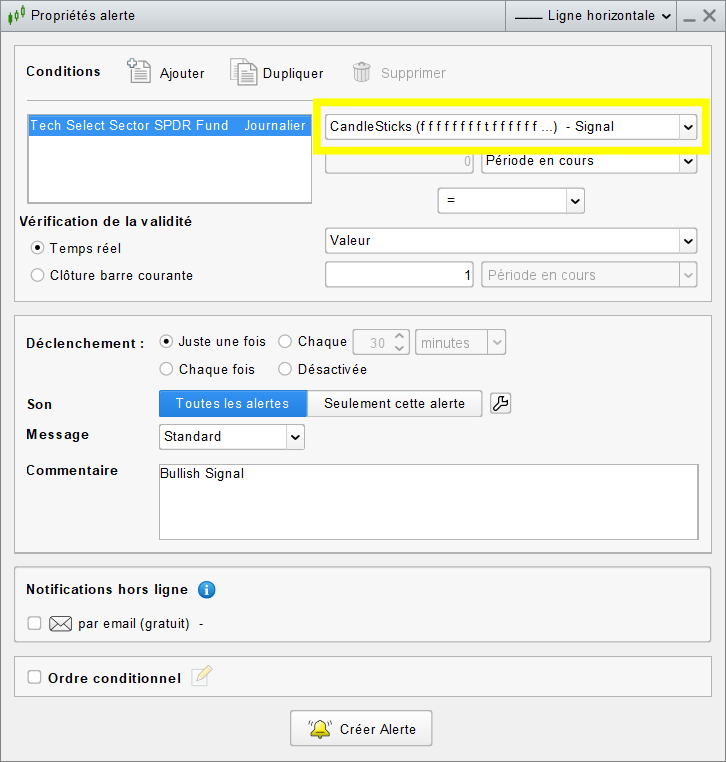
Task: Switch to Seulement cette alerte
Action: point(394,403)
